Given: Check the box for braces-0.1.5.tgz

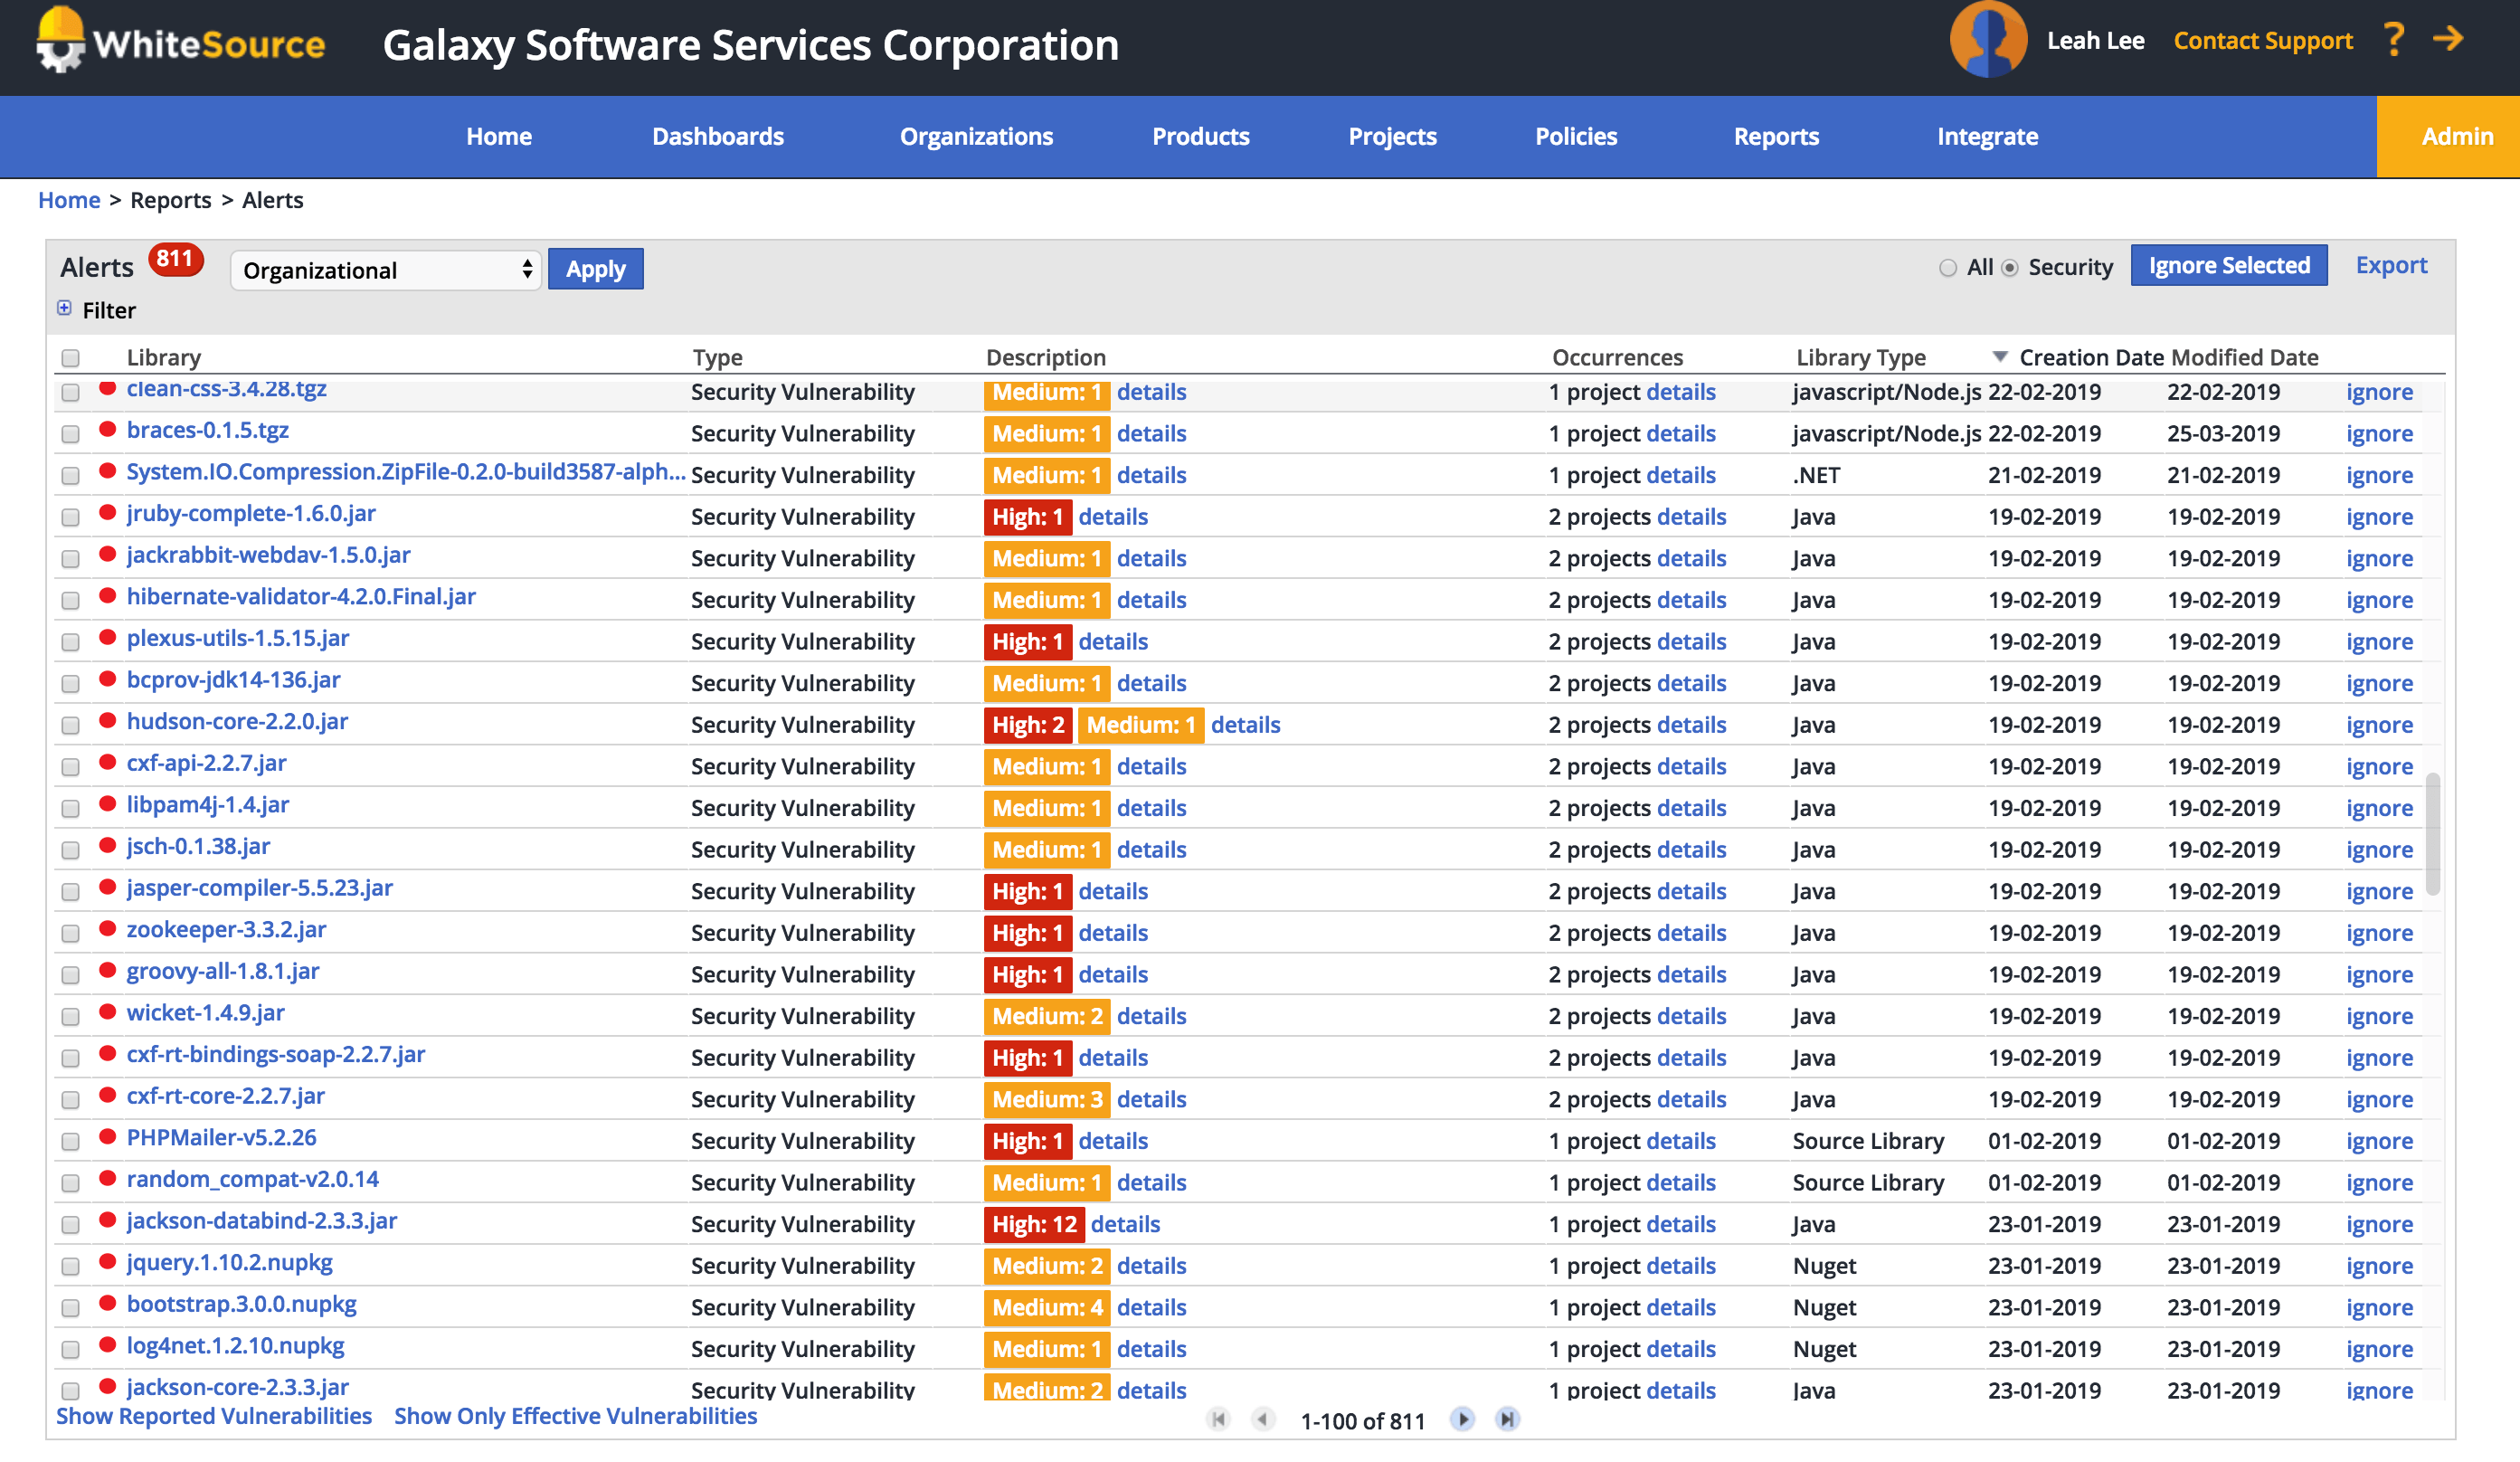Looking at the screenshot, I should point(70,434).
